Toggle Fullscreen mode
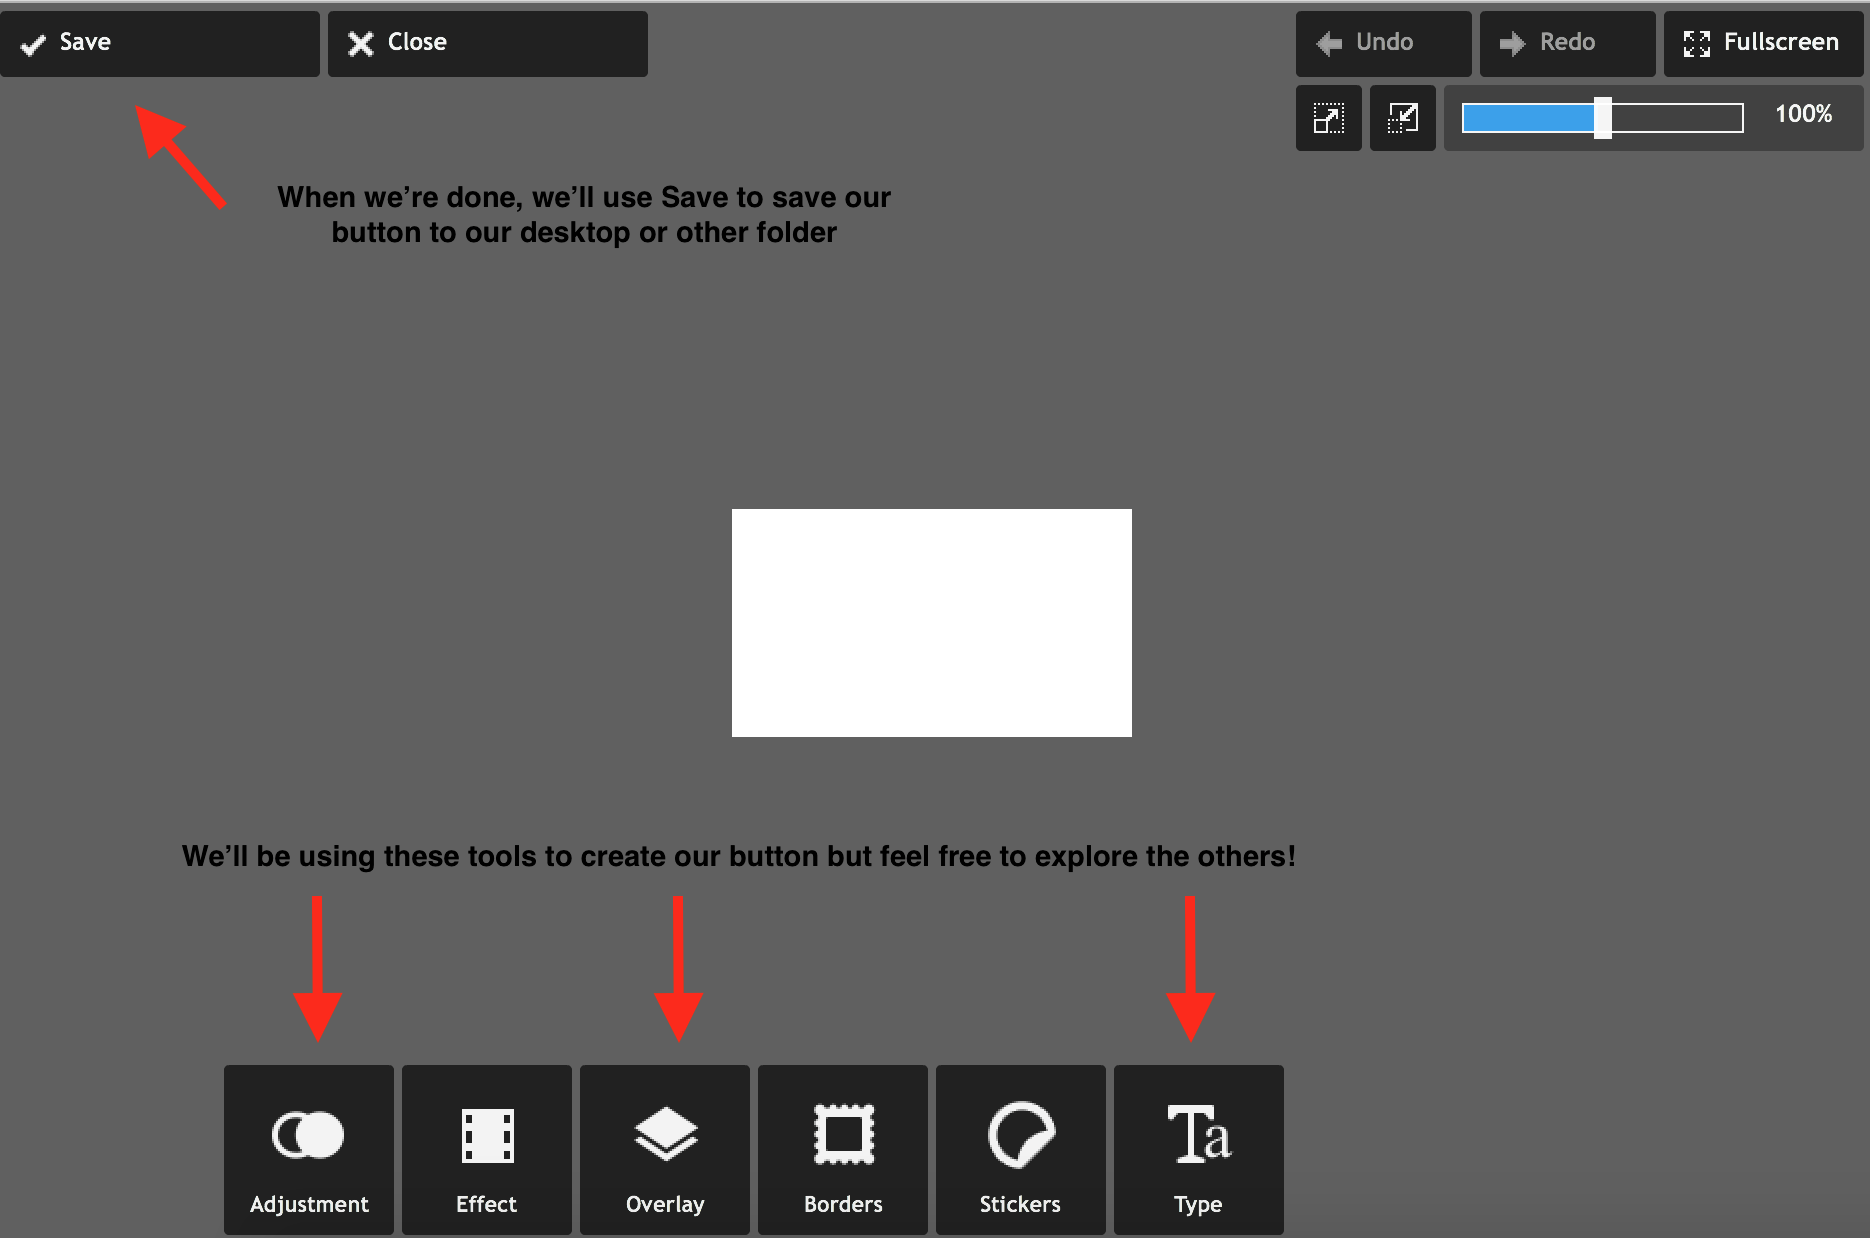 click(x=1763, y=43)
